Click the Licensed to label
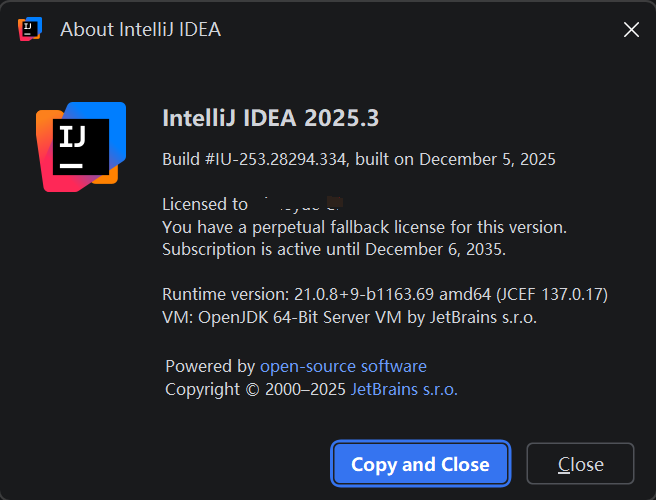The height and width of the screenshot is (500, 656). tap(205, 204)
